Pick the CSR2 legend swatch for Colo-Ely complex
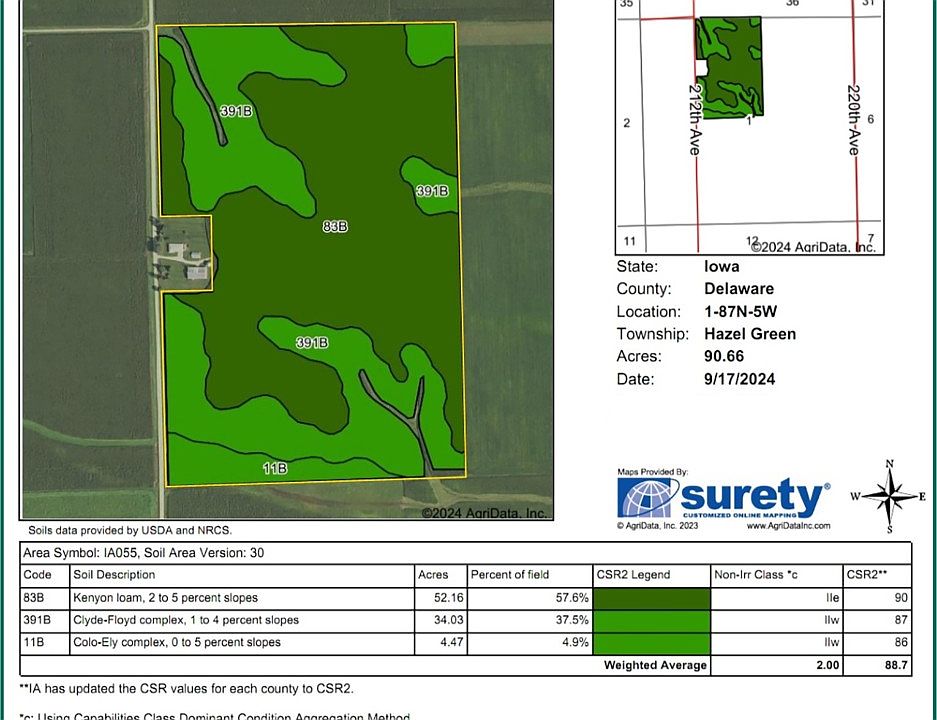The image size is (937, 720). click(x=657, y=642)
